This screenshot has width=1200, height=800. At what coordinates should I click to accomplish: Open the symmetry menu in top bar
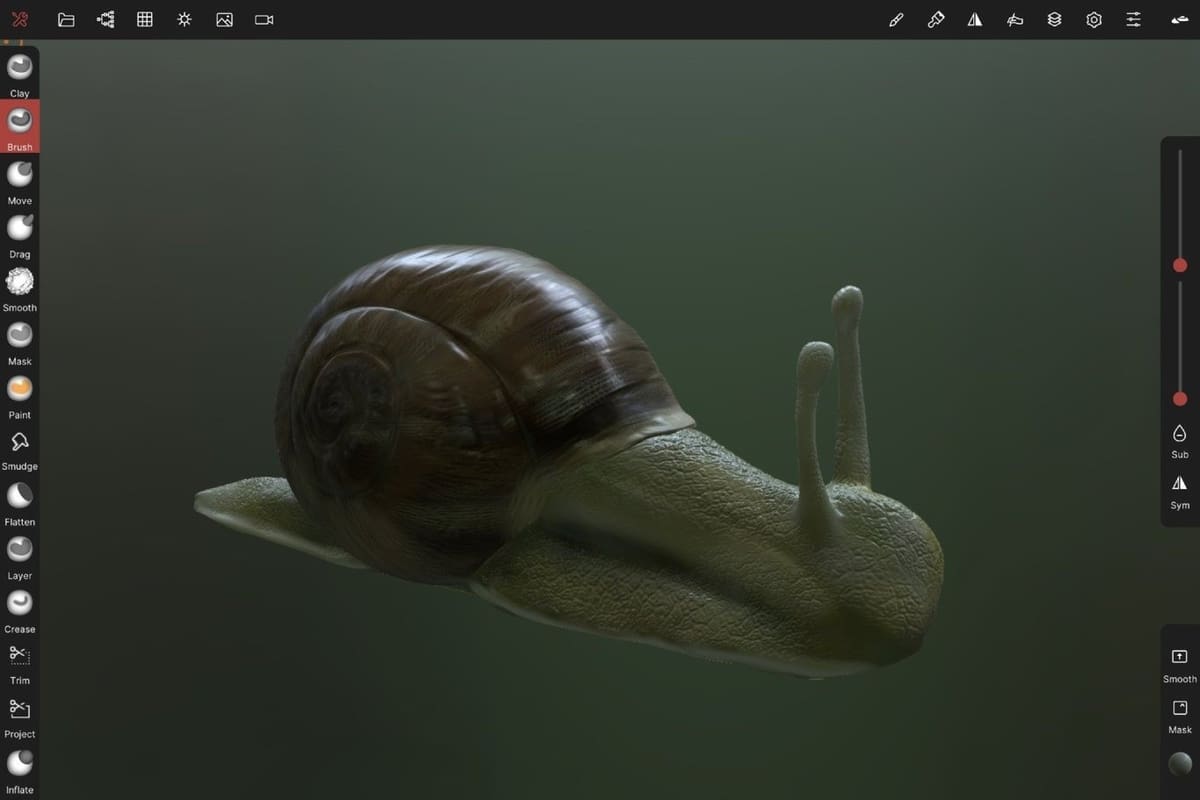975,20
